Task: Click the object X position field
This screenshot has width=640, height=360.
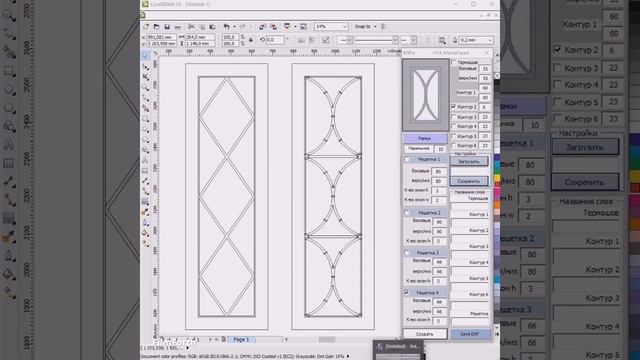Action: [161, 37]
